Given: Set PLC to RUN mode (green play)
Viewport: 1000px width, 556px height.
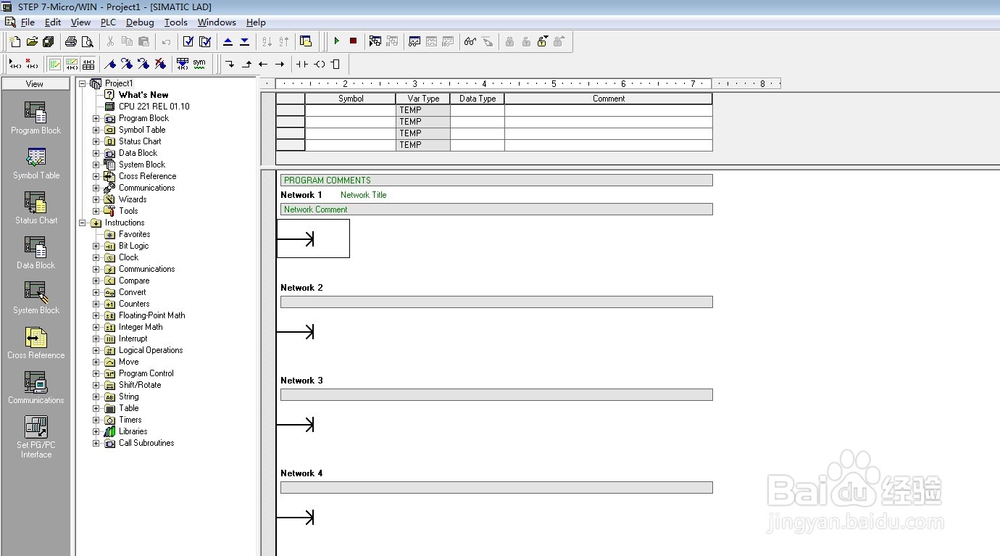Looking at the screenshot, I should (337, 41).
